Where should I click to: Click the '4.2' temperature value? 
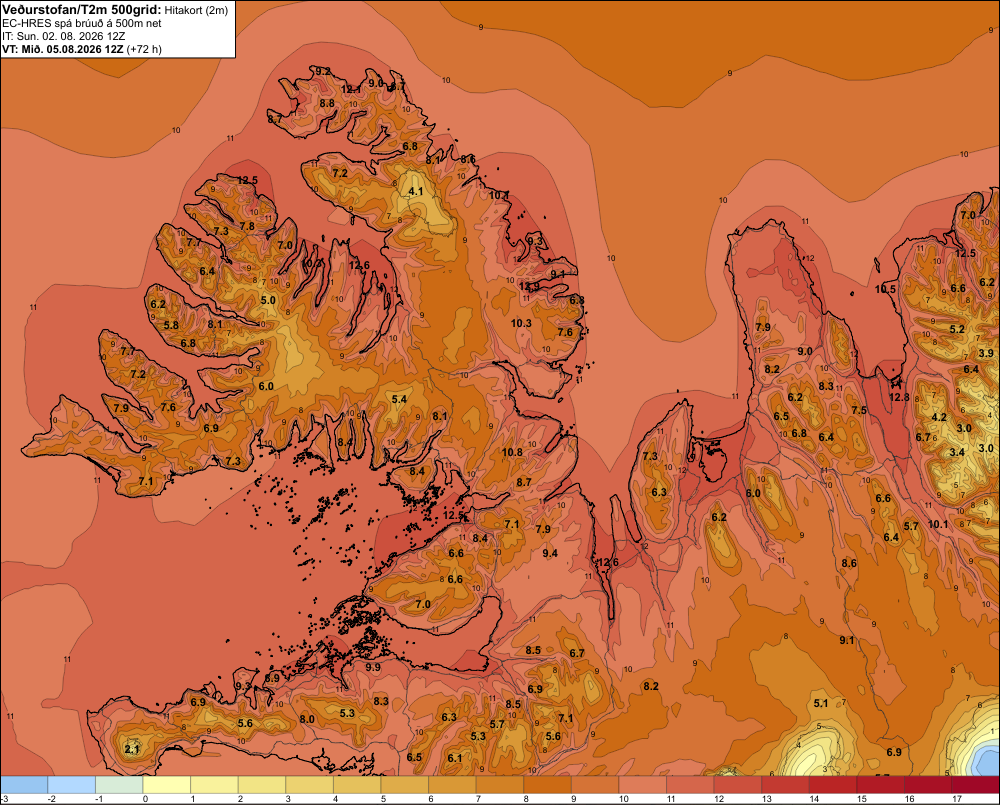point(939,417)
